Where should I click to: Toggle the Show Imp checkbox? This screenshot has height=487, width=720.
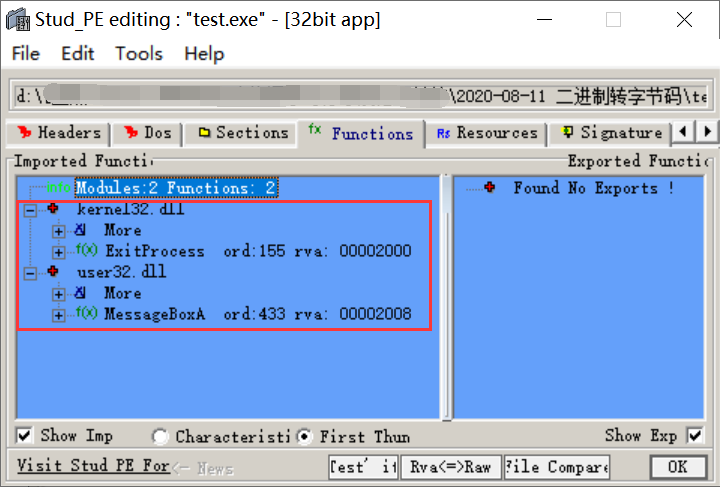click(24, 435)
